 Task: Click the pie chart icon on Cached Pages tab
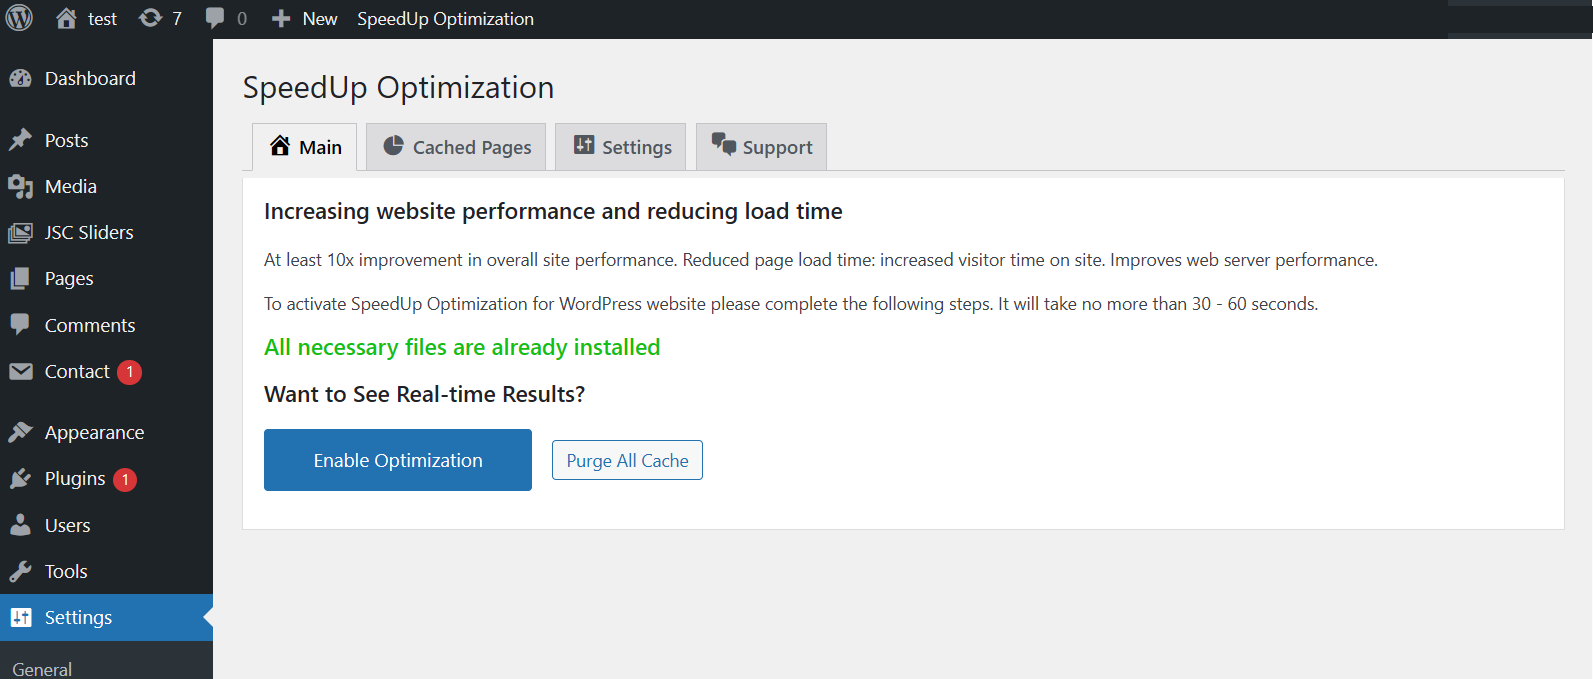click(x=394, y=146)
